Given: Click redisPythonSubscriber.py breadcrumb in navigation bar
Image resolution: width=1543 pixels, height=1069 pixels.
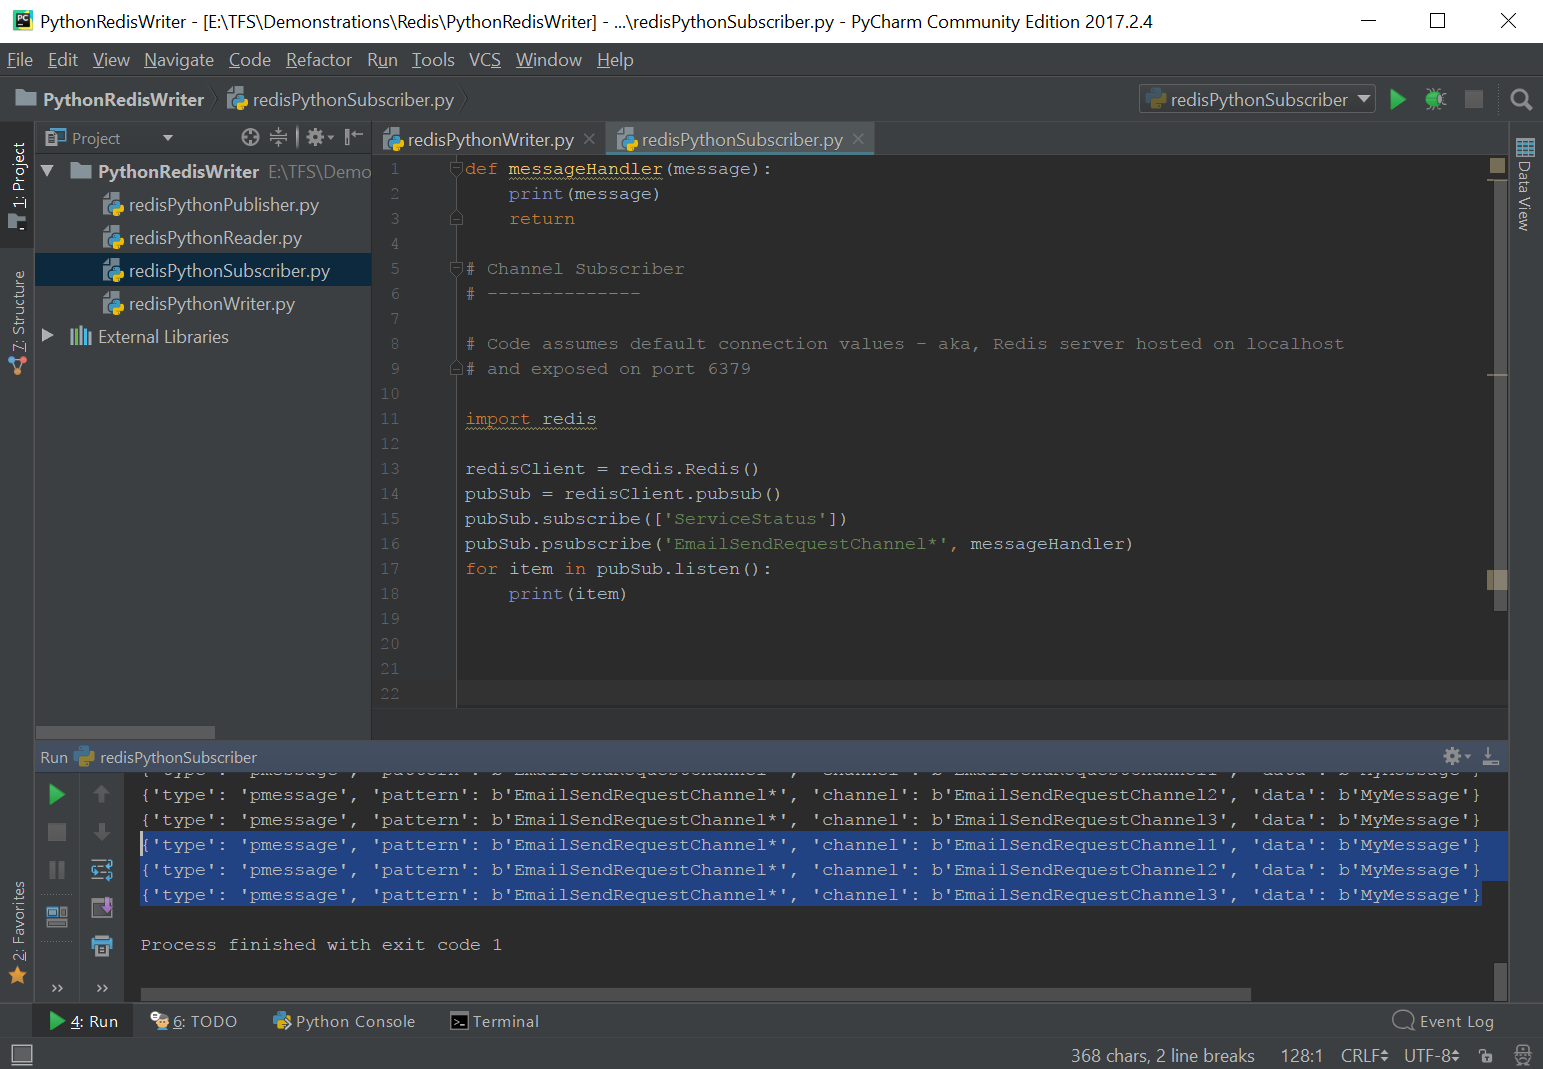Looking at the screenshot, I should [341, 99].
